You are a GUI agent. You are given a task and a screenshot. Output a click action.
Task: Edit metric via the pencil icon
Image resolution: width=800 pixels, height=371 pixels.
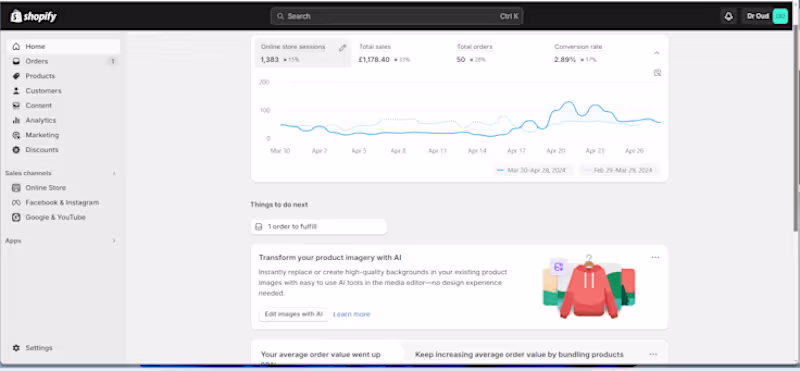pyautogui.click(x=342, y=48)
